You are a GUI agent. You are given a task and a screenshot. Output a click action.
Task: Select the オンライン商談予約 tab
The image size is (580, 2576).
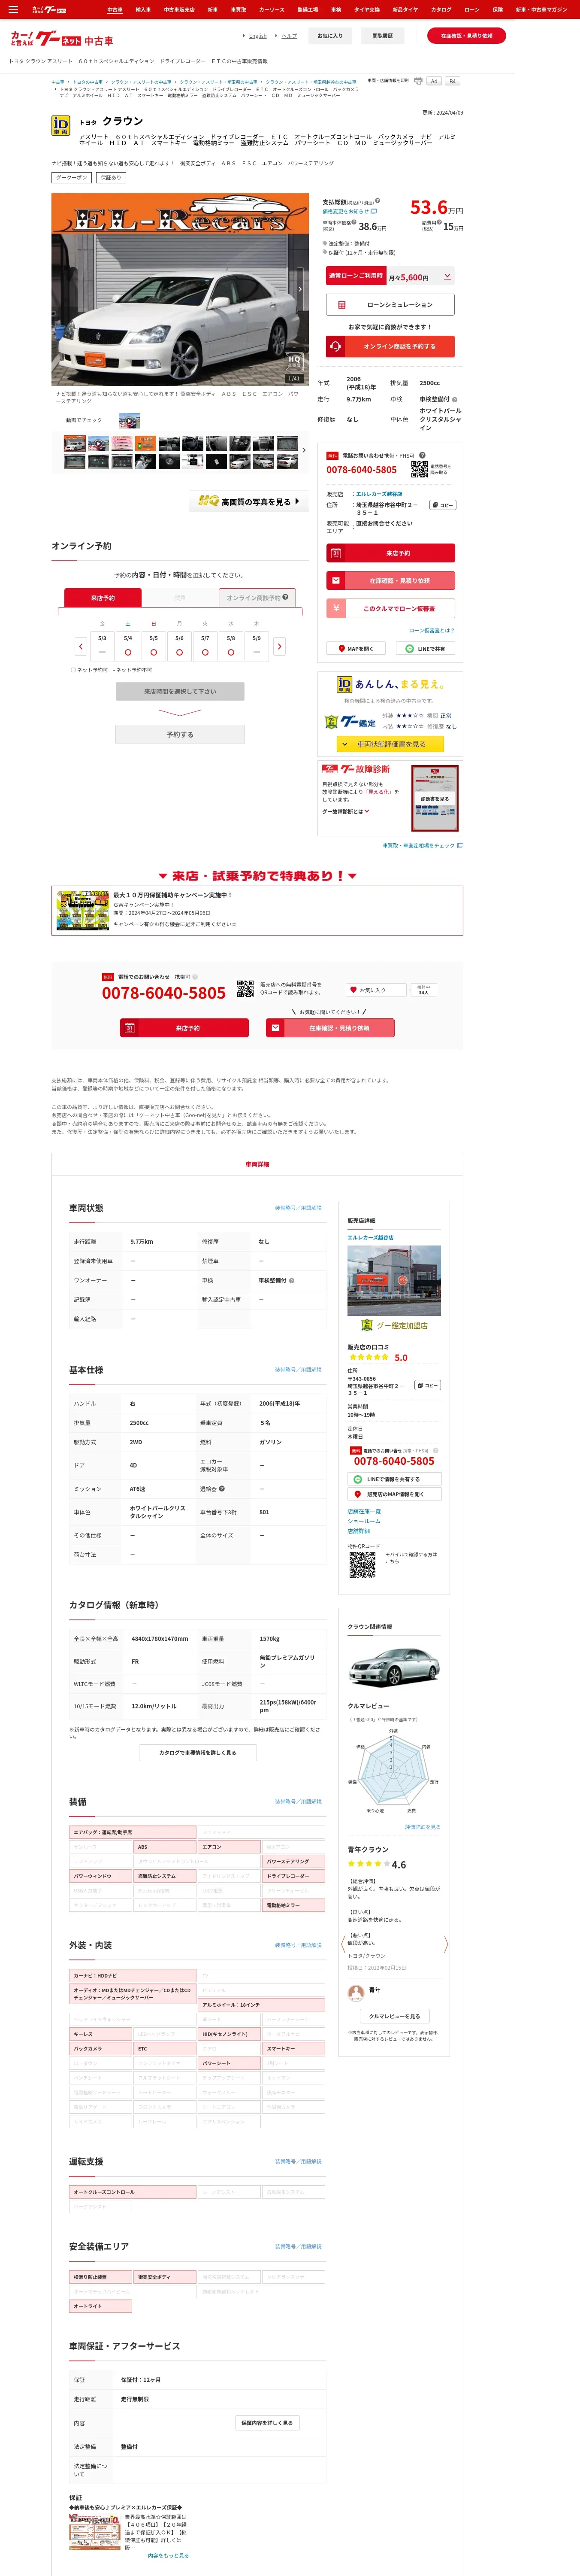[x=257, y=598]
